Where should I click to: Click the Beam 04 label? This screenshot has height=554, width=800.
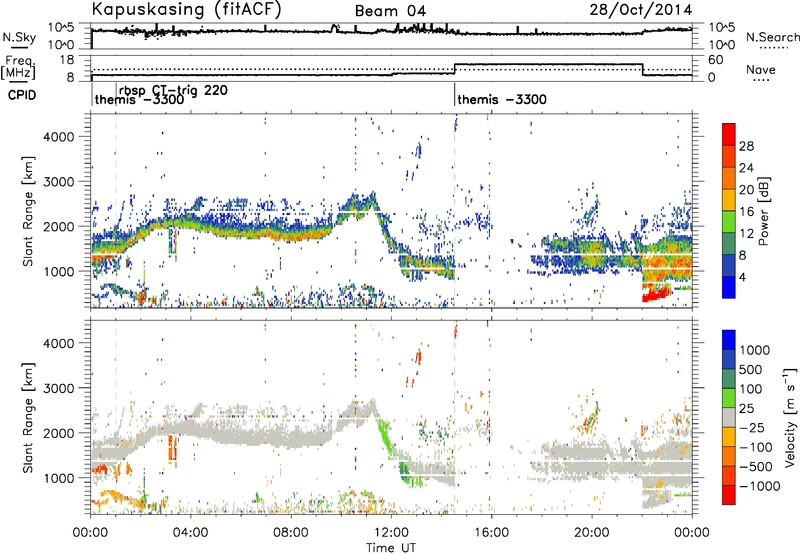(x=390, y=11)
